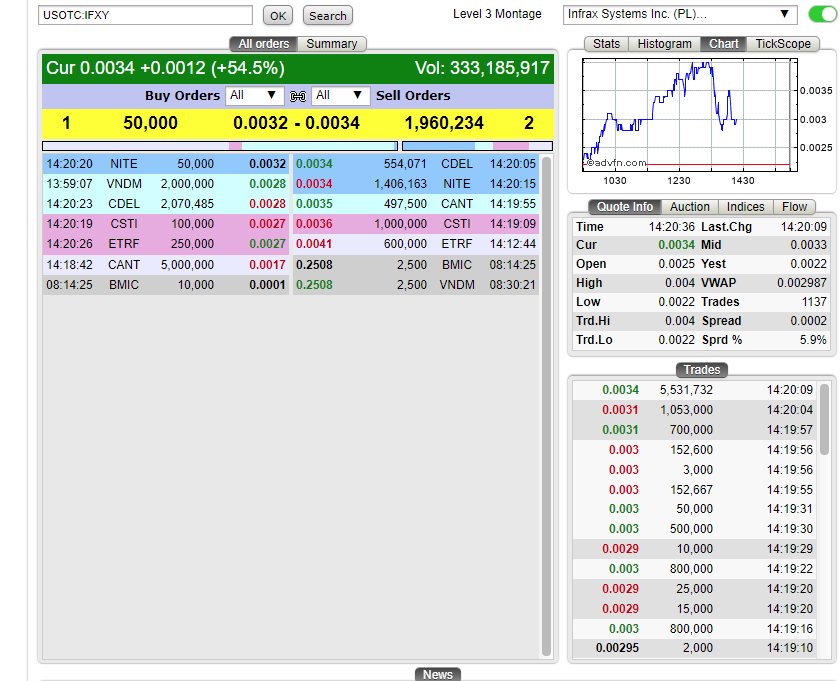Select CDEL buy order of 2,070,485
This screenshot has height=681, width=840.
166,204
